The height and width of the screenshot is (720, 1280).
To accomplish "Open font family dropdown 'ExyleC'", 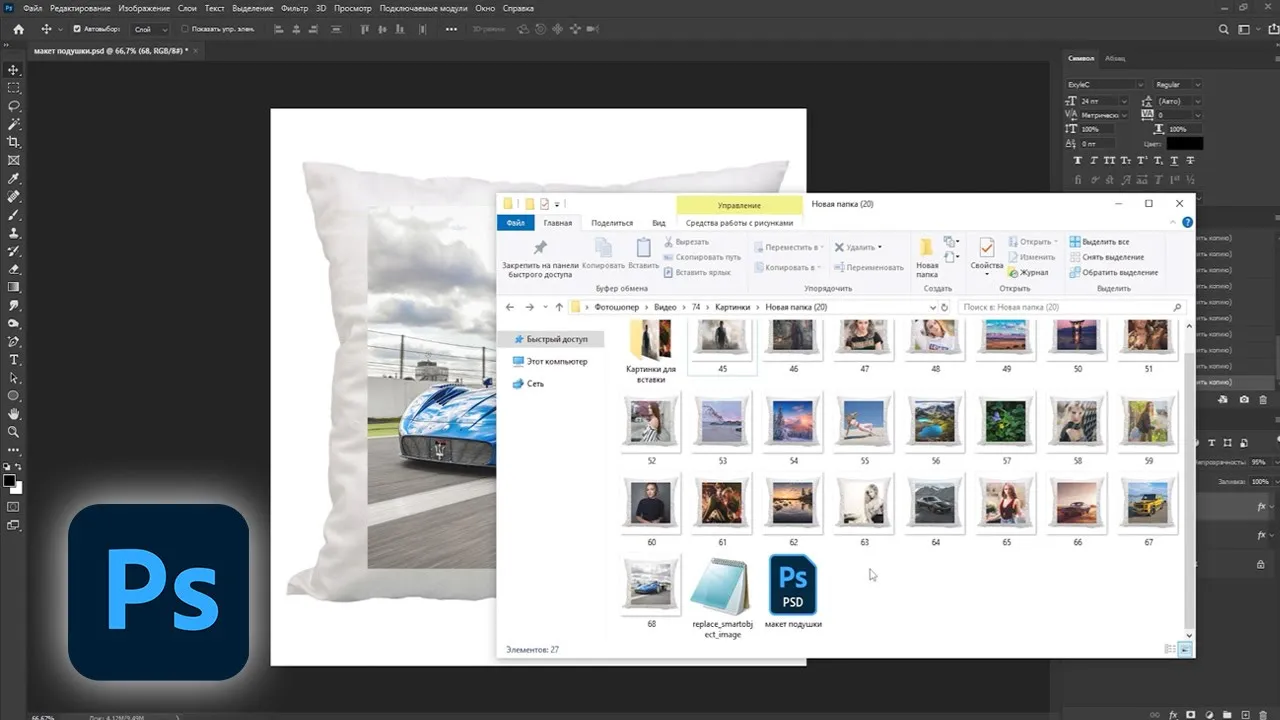I will [x=1105, y=85].
